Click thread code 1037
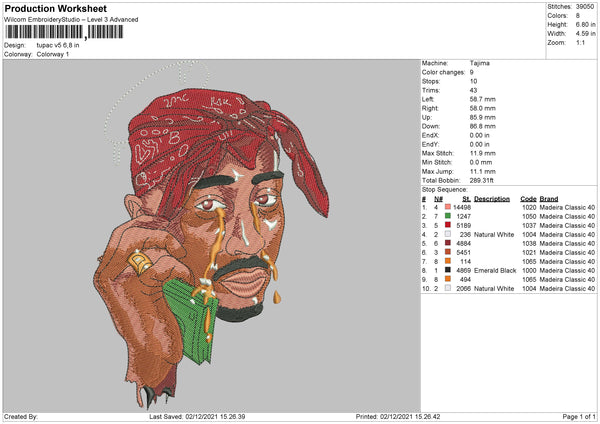 point(529,225)
